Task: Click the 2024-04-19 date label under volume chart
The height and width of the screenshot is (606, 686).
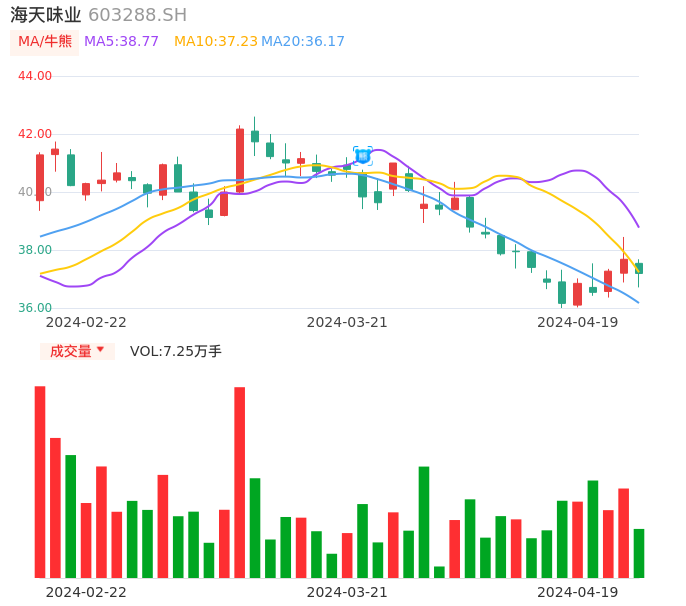Action: pos(578,592)
